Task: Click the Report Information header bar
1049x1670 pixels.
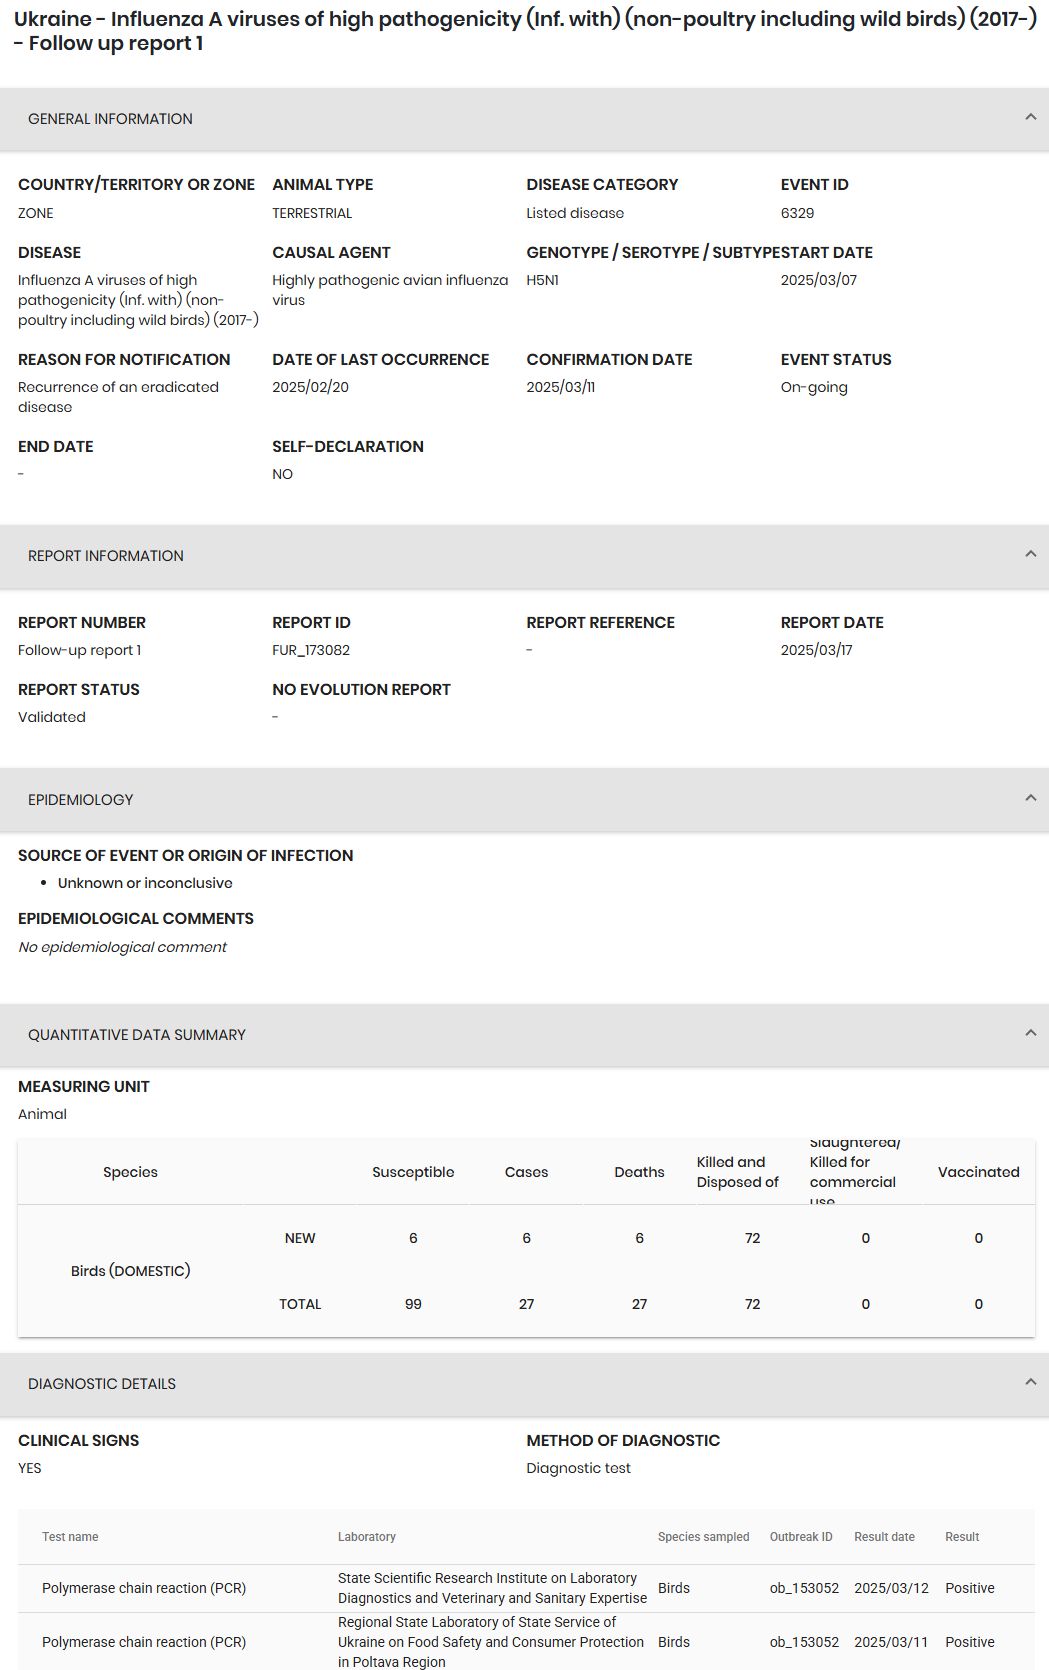Action: (x=524, y=556)
